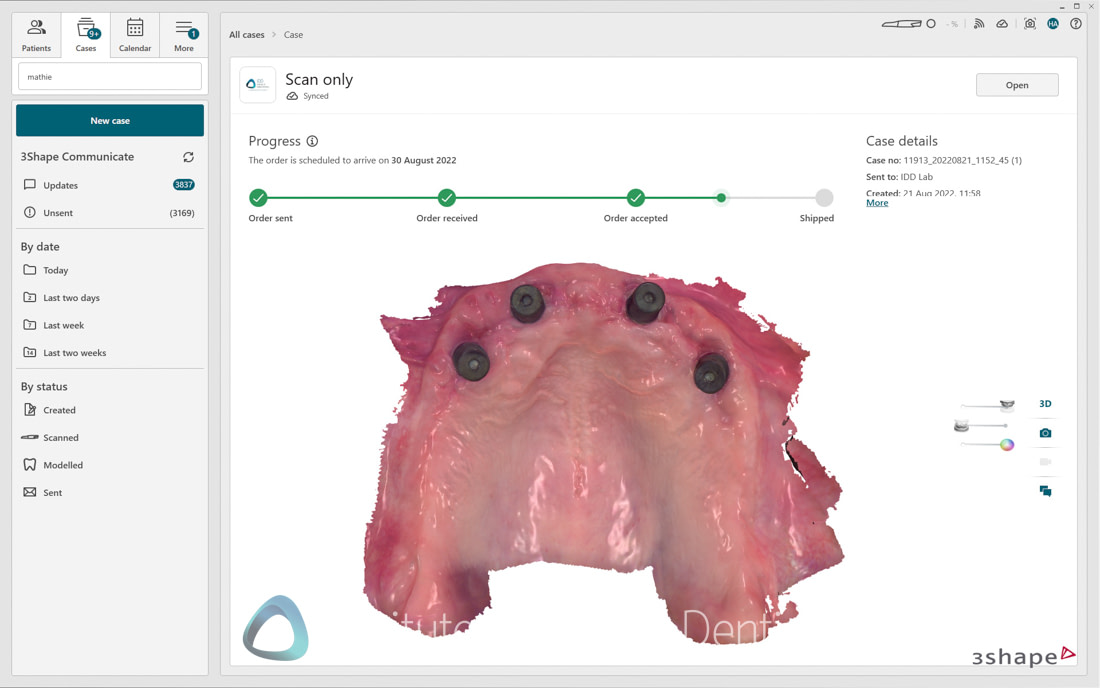Take a screenshot with the camera capture icon
The width and height of the screenshot is (1100, 688).
(x=1030, y=23)
